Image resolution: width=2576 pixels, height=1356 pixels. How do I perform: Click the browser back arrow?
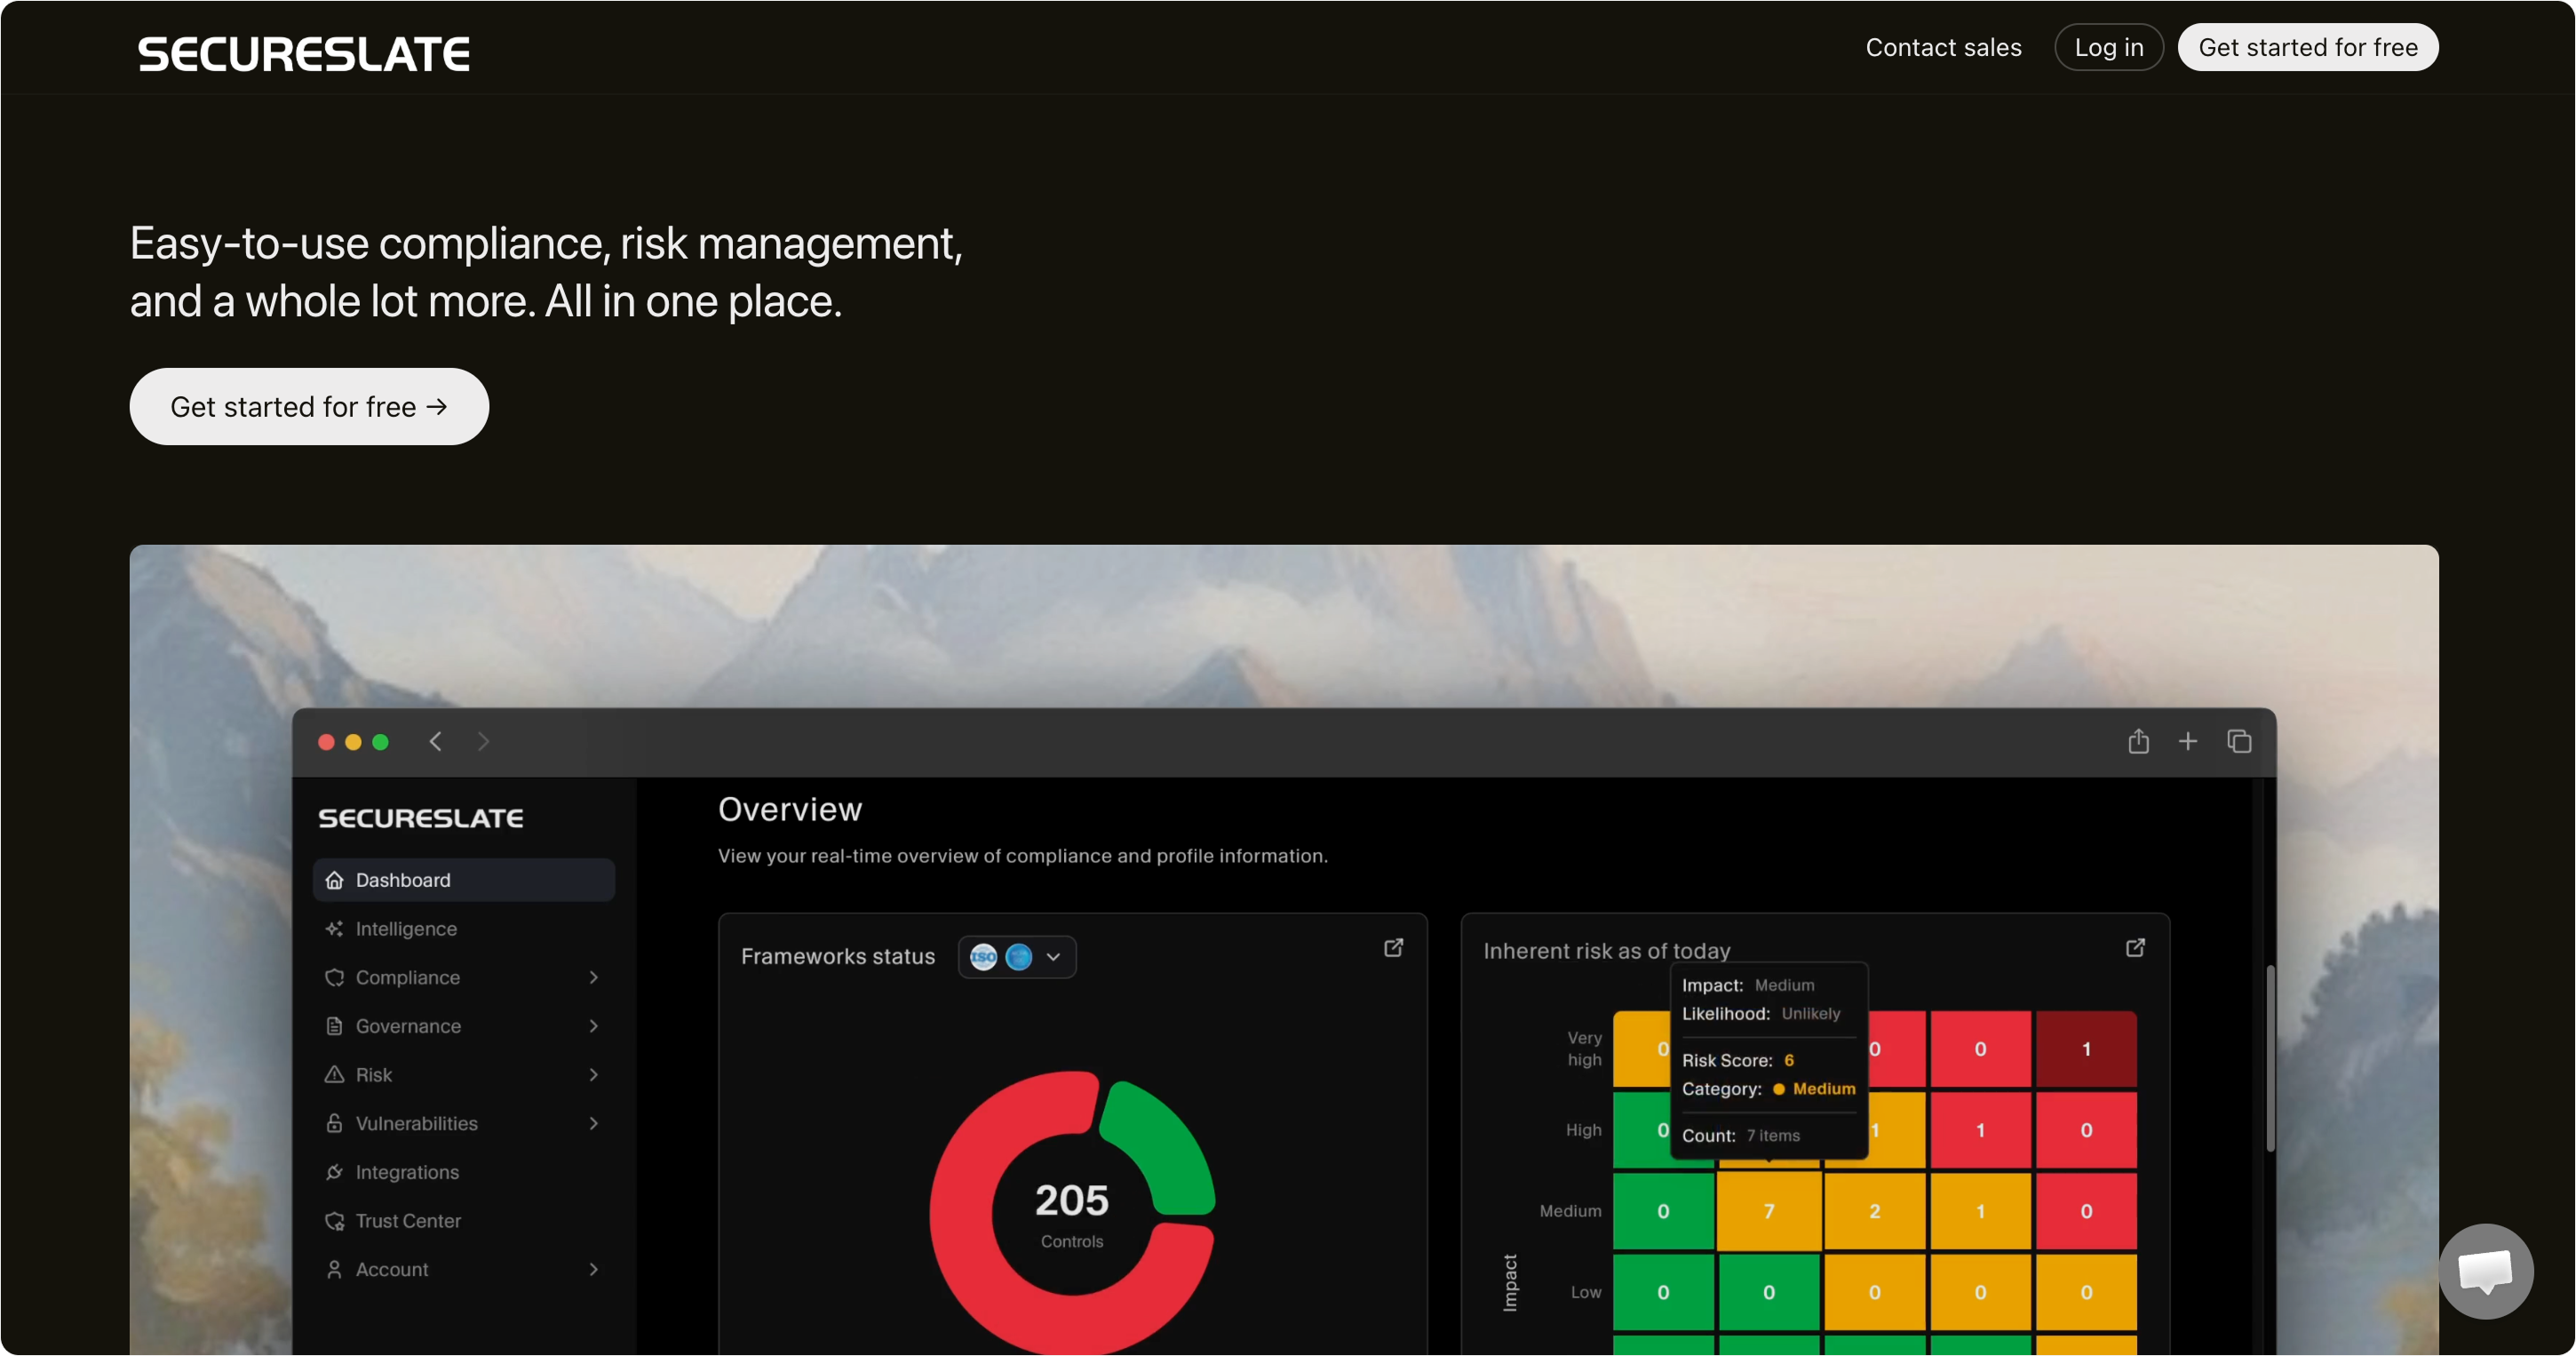[x=436, y=741]
